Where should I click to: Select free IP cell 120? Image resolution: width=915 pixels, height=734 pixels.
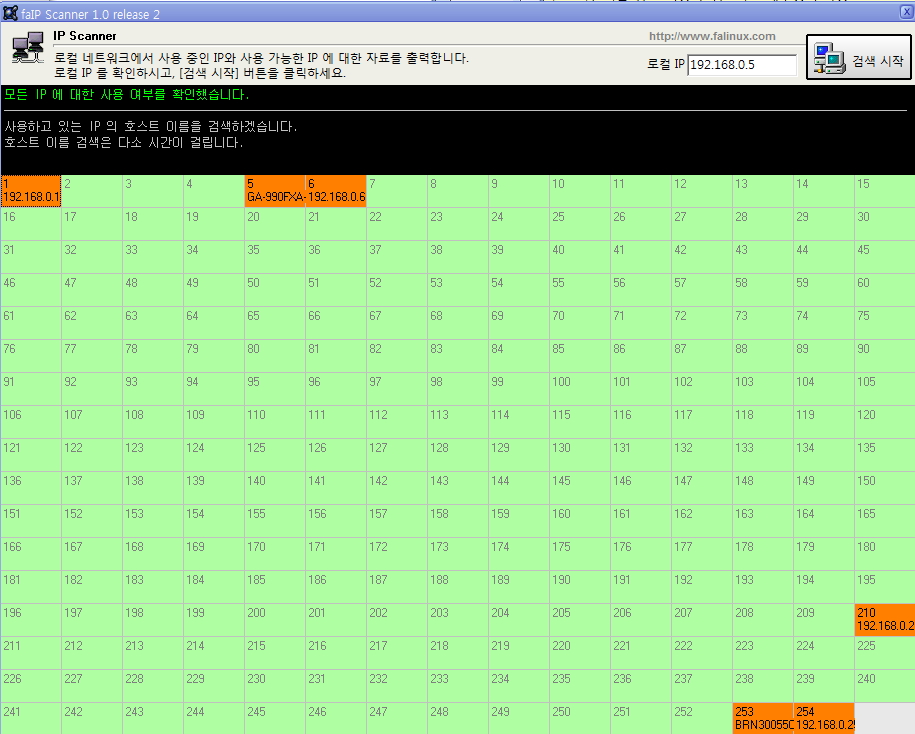(x=885, y=422)
